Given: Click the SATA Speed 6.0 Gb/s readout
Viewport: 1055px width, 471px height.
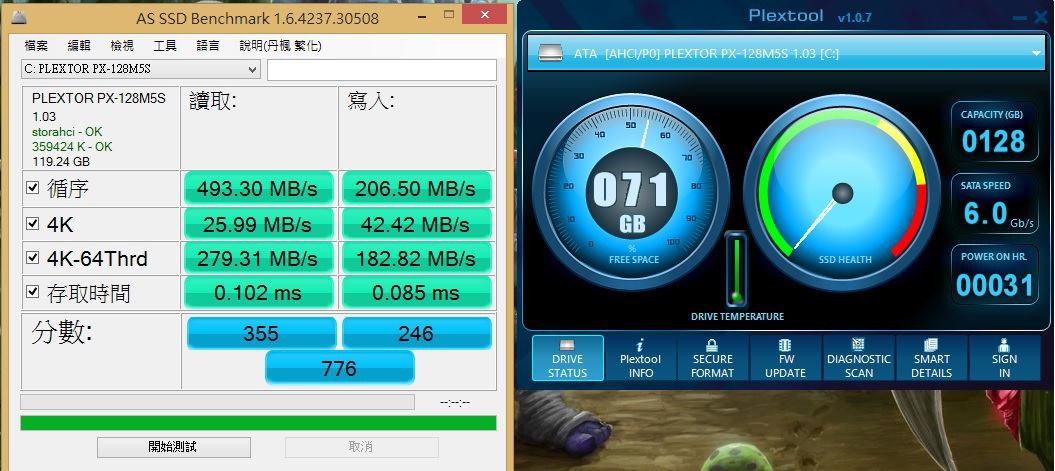Looking at the screenshot, I should click(994, 205).
